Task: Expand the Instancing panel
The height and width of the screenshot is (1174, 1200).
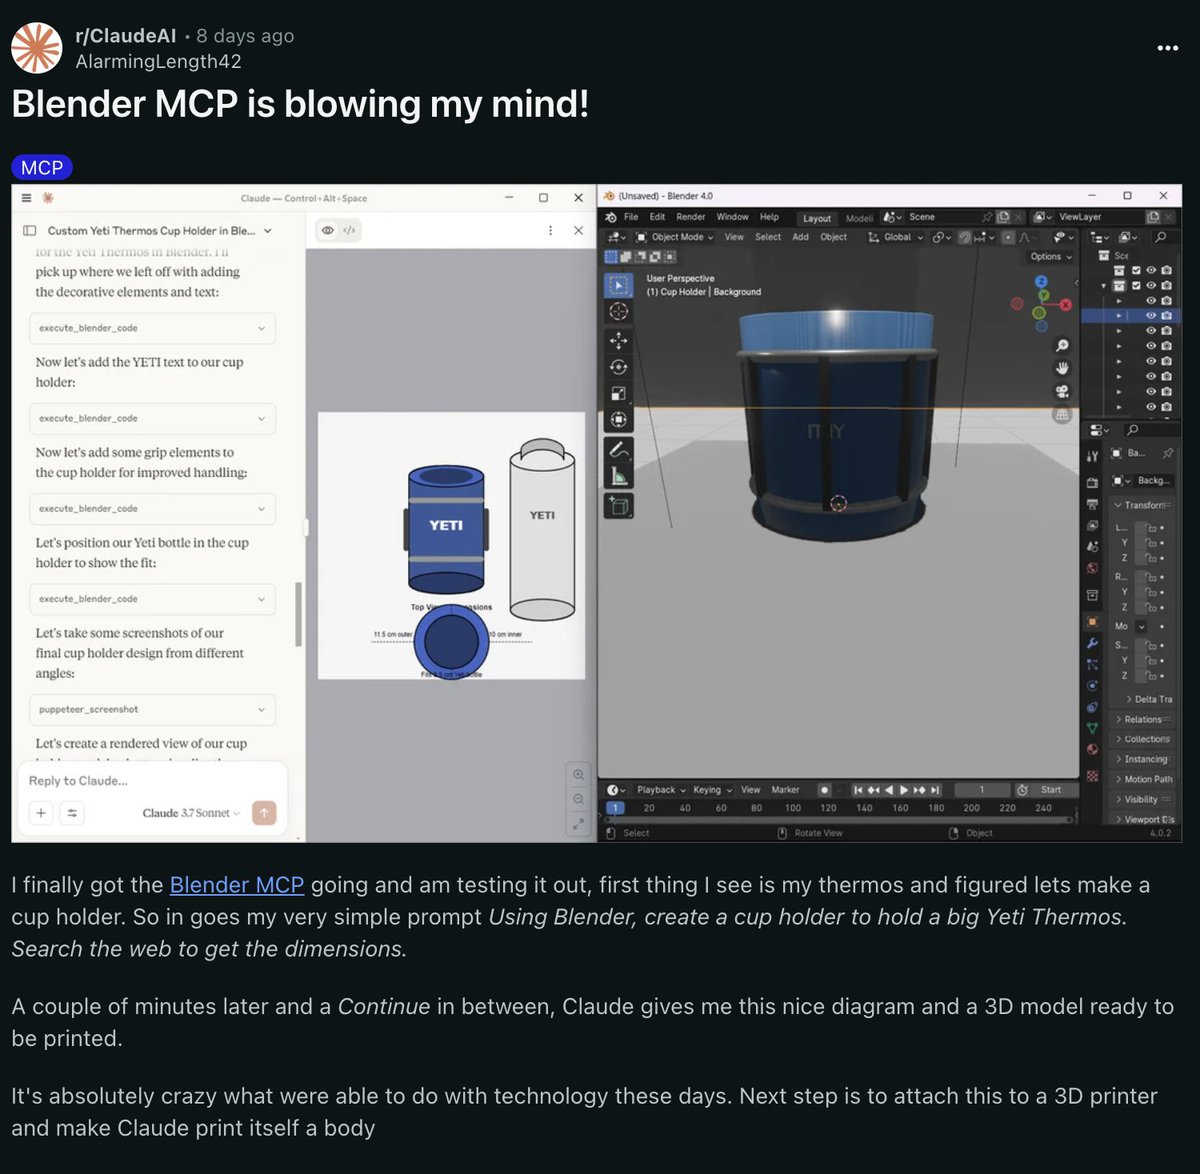Action: tap(1143, 759)
